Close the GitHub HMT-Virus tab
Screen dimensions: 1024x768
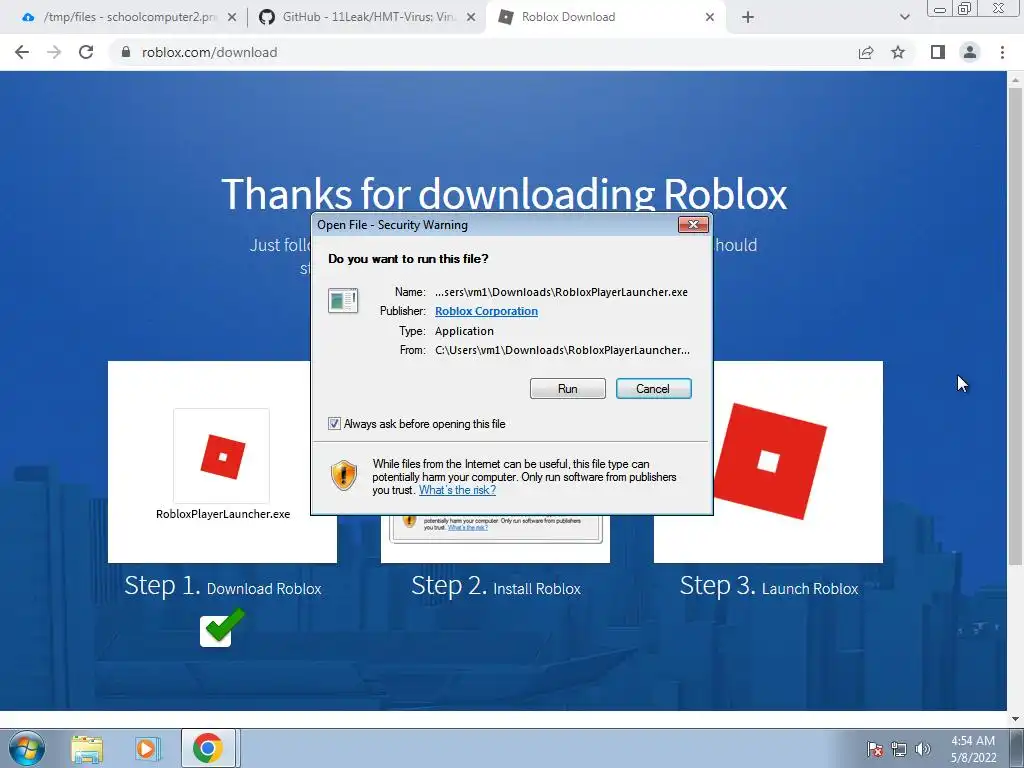point(471,18)
